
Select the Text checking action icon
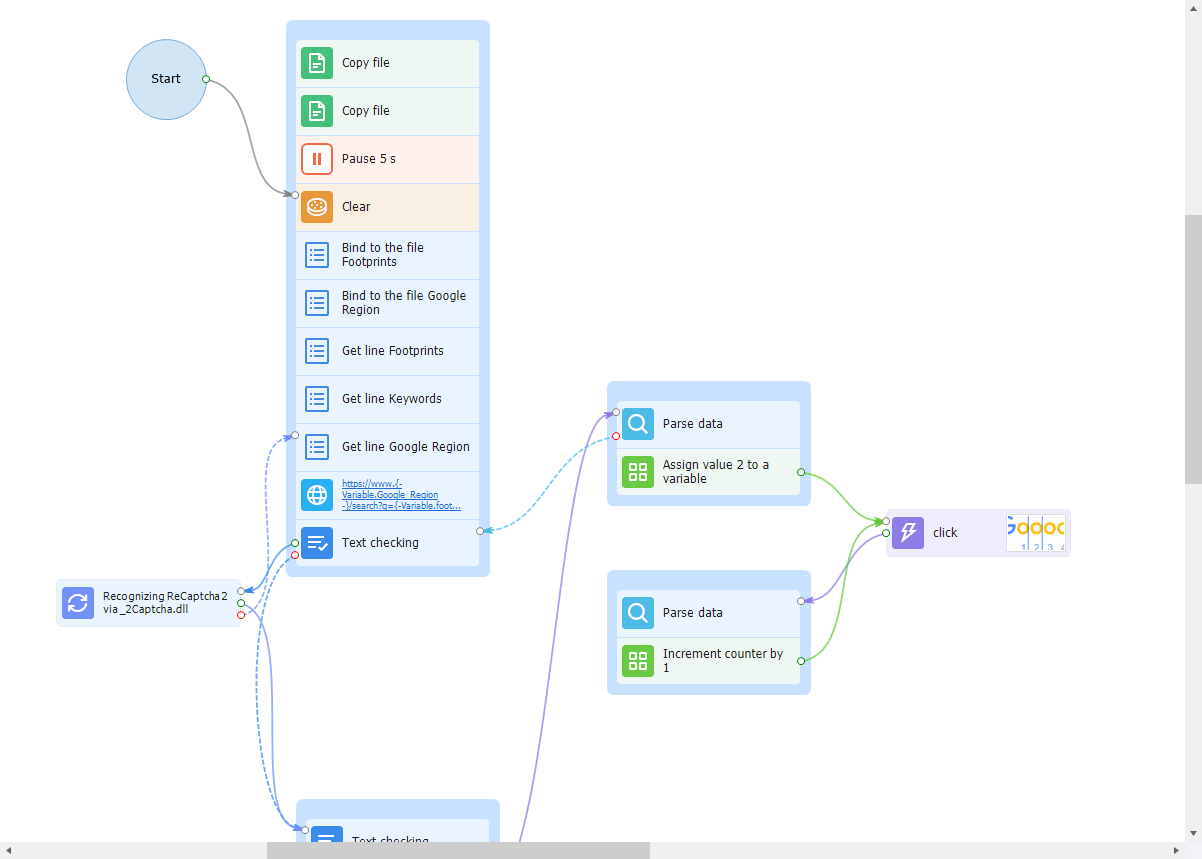(317, 543)
